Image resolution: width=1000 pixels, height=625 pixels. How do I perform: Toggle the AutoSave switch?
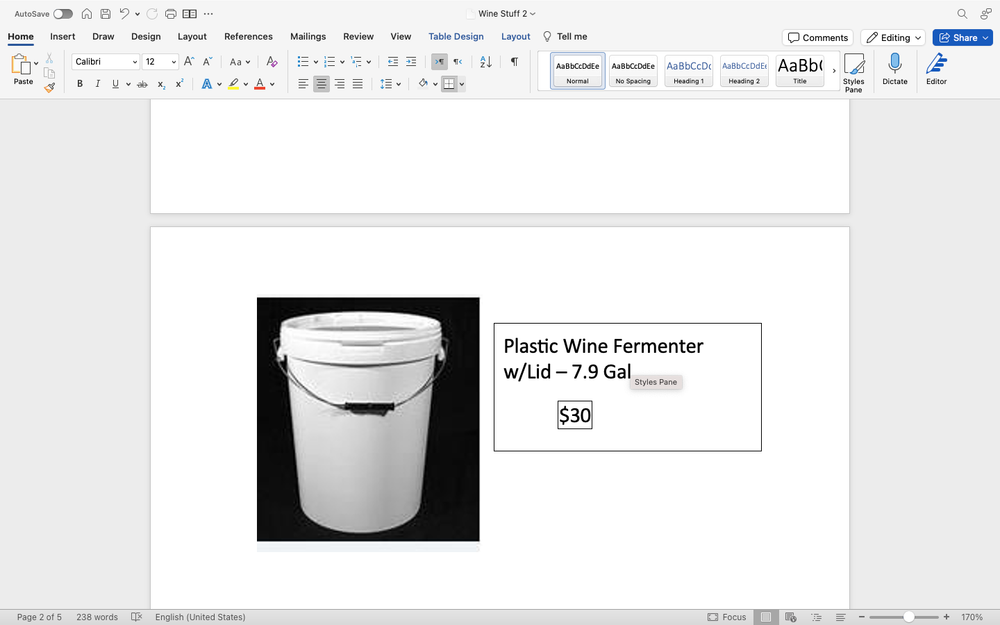click(x=62, y=14)
